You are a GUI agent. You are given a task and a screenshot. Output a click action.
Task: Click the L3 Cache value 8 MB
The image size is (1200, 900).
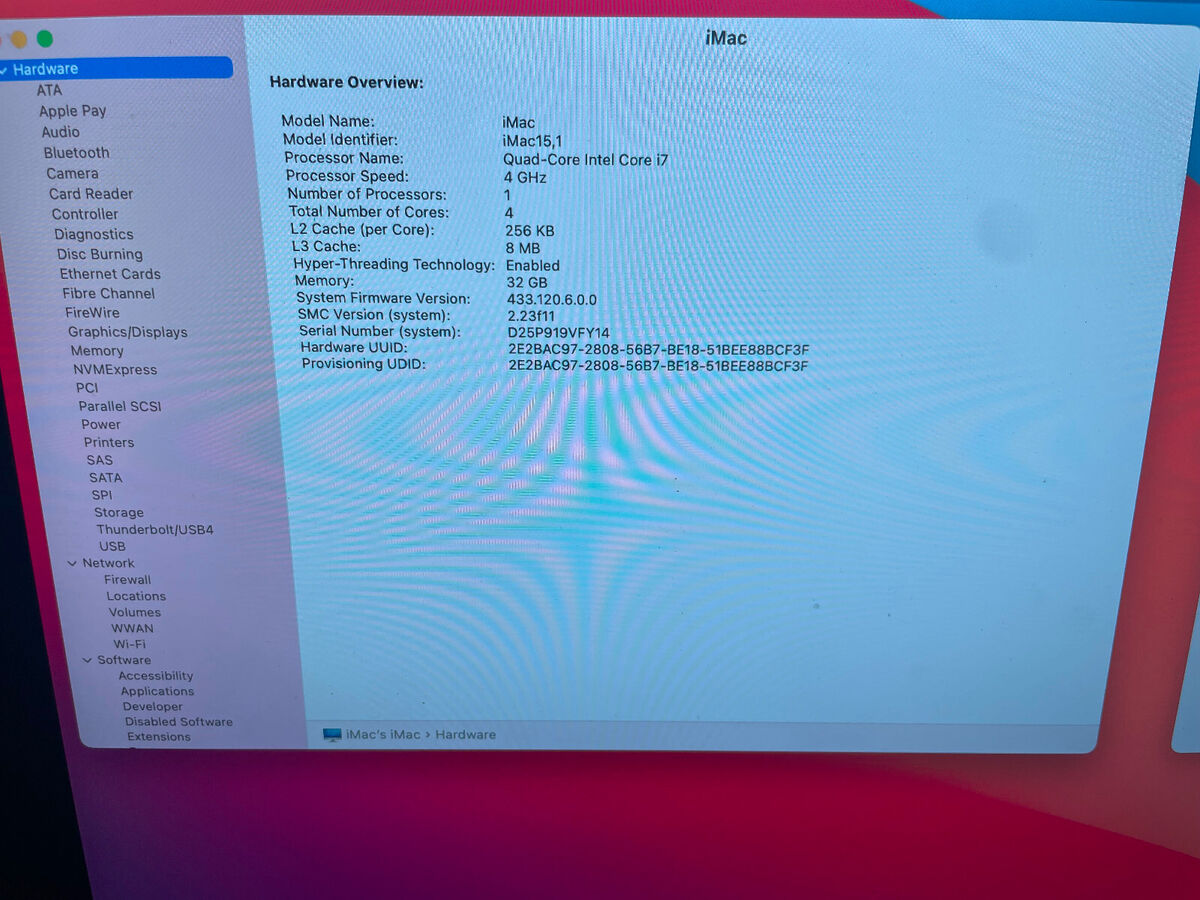pyautogui.click(x=523, y=248)
